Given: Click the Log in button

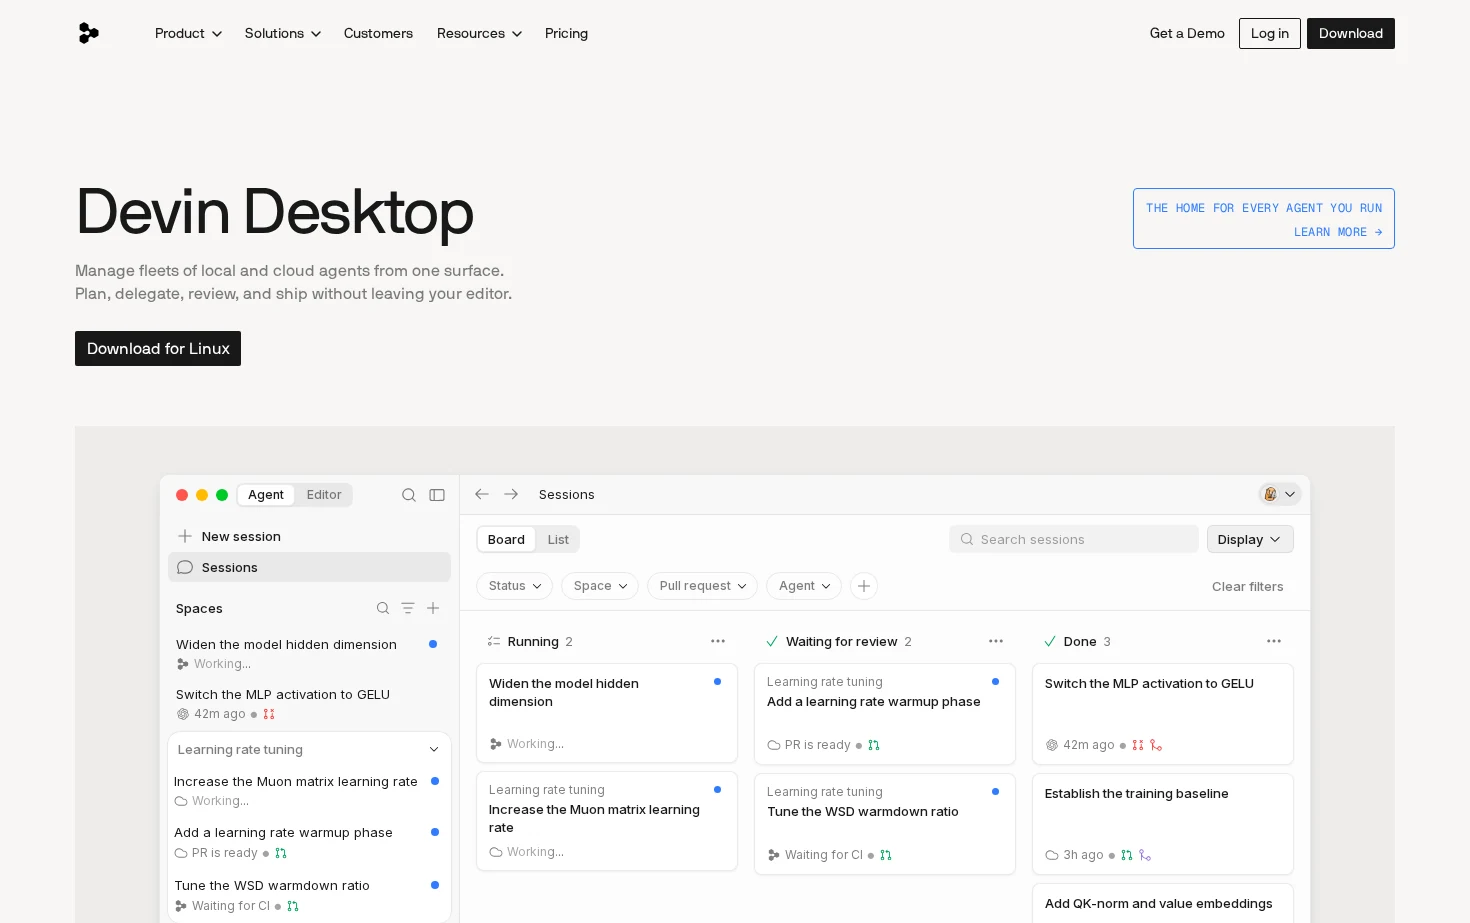Looking at the screenshot, I should pyautogui.click(x=1270, y=33).
